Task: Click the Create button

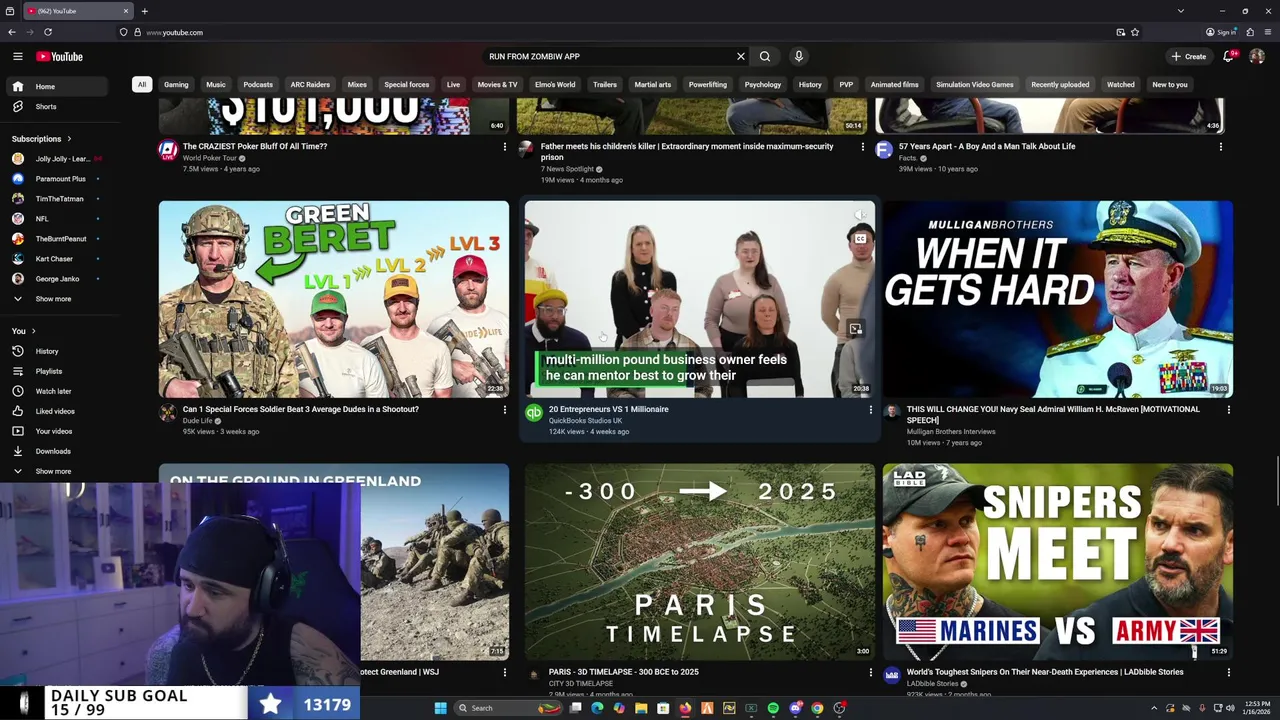Action: [1190, 57]
